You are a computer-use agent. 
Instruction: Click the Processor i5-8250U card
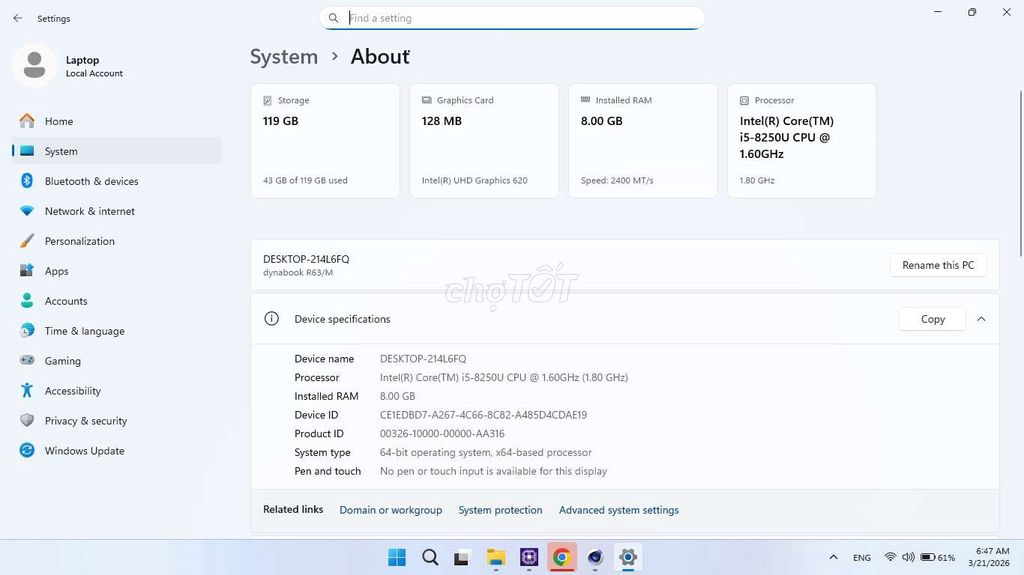801,140
